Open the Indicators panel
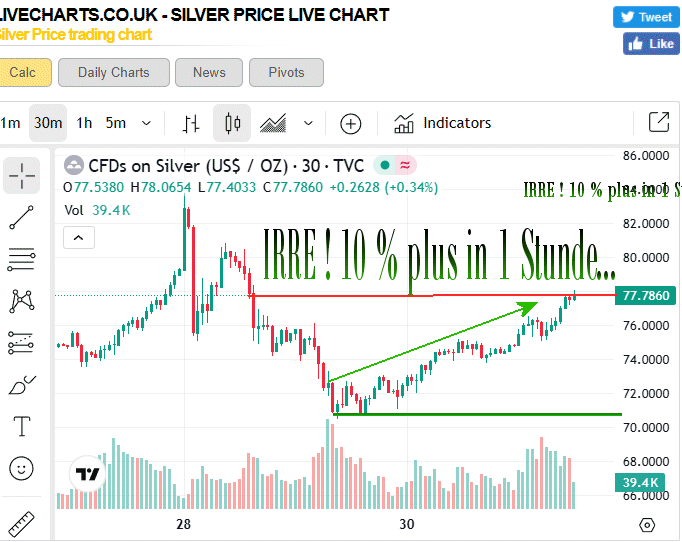Viewport: 682px width, 542px height. pyautogui.click(x=442, y=123)
